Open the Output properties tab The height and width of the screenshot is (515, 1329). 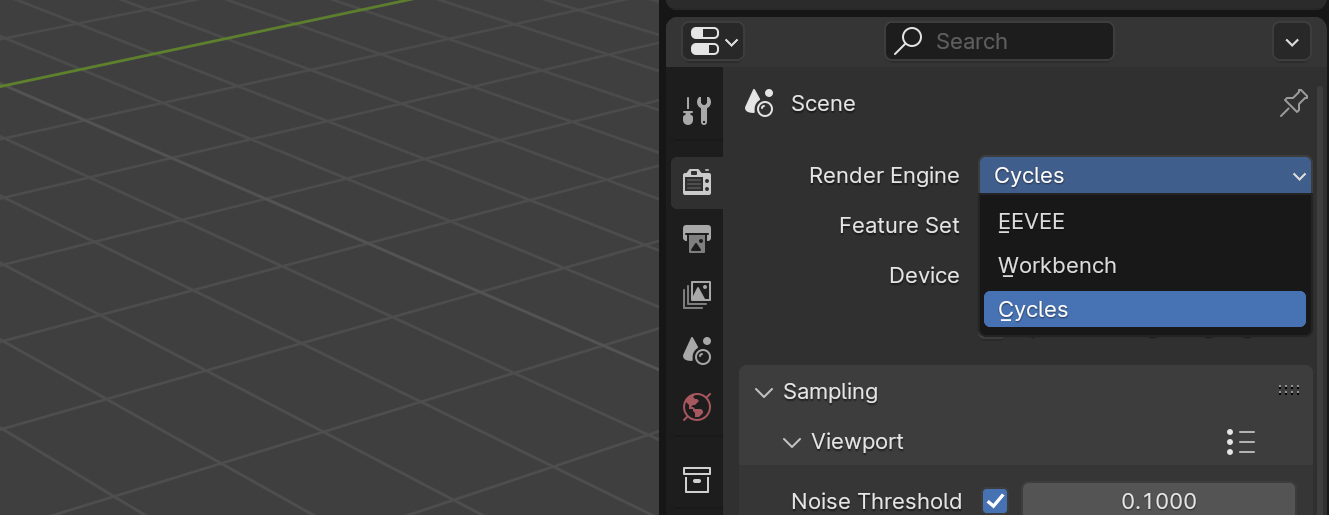696,239
